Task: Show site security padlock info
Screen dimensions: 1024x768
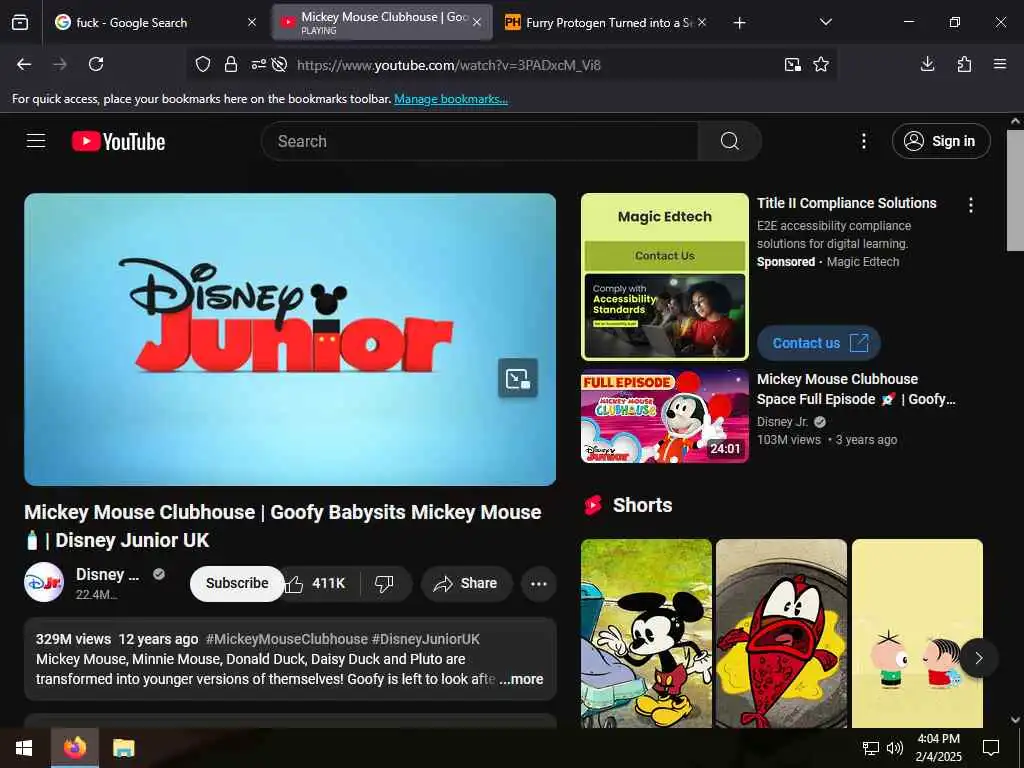Action: click(x=231, y=65)
